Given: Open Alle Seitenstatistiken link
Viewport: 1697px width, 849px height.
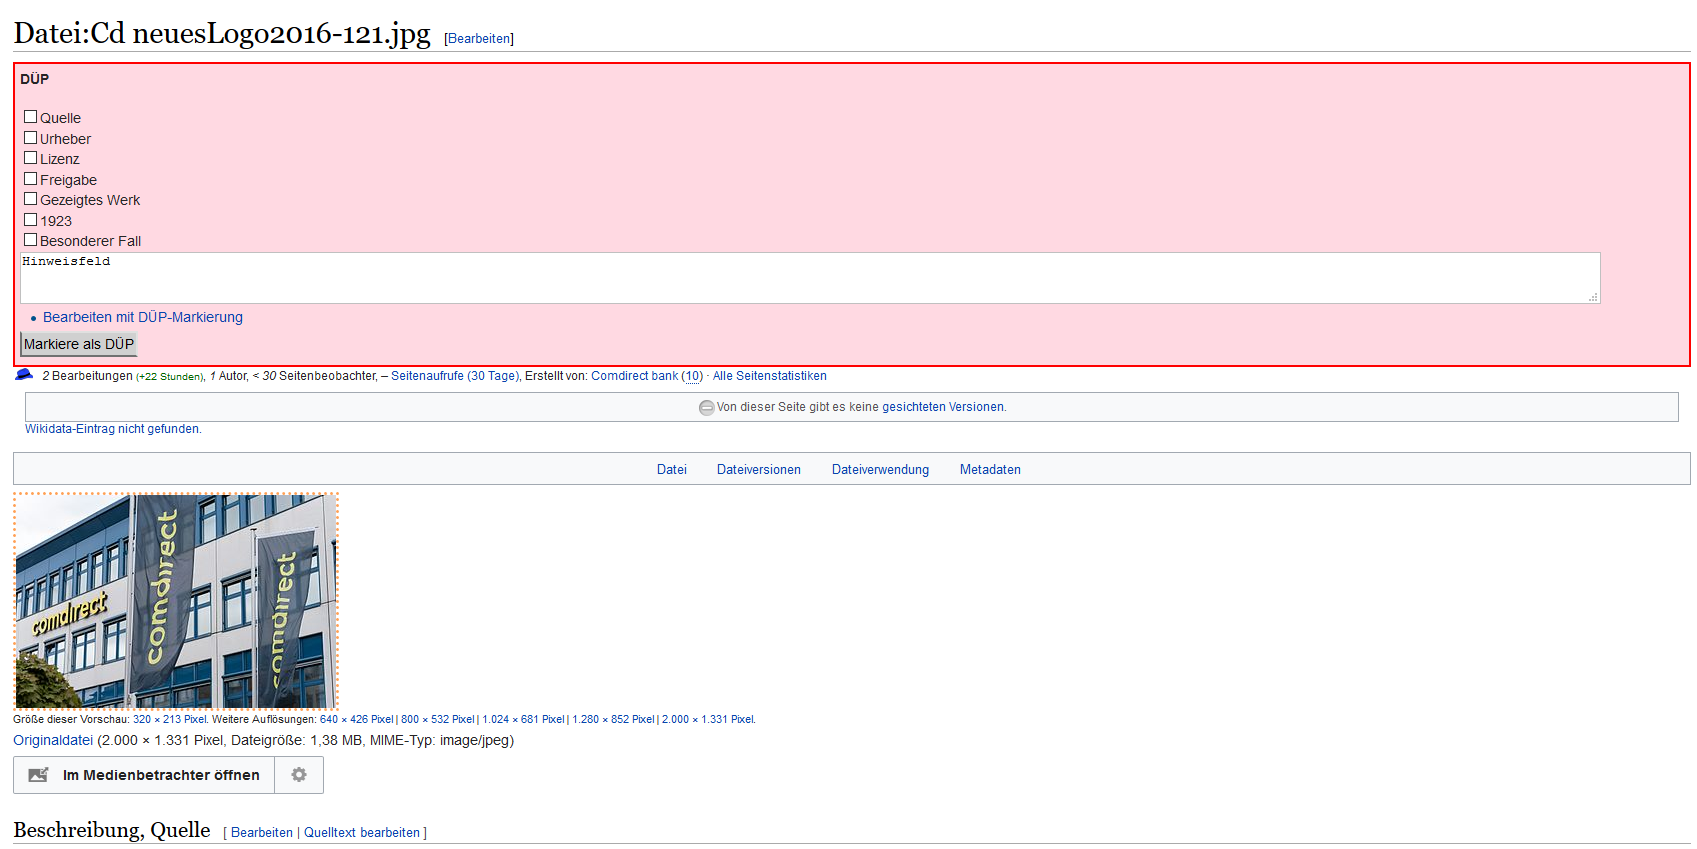Looking at the screenshot, I should (x=769, y=376).
